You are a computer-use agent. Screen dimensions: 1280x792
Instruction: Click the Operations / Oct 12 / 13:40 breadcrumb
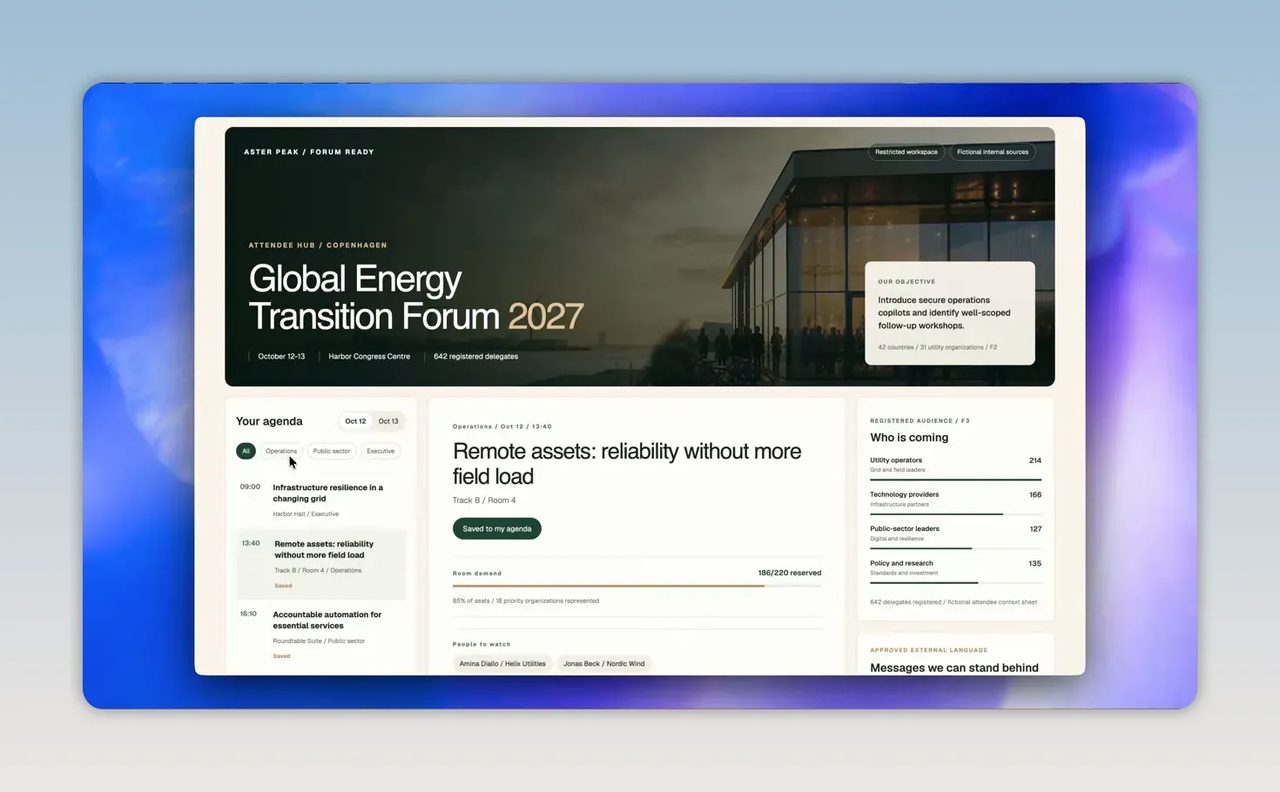502,427
